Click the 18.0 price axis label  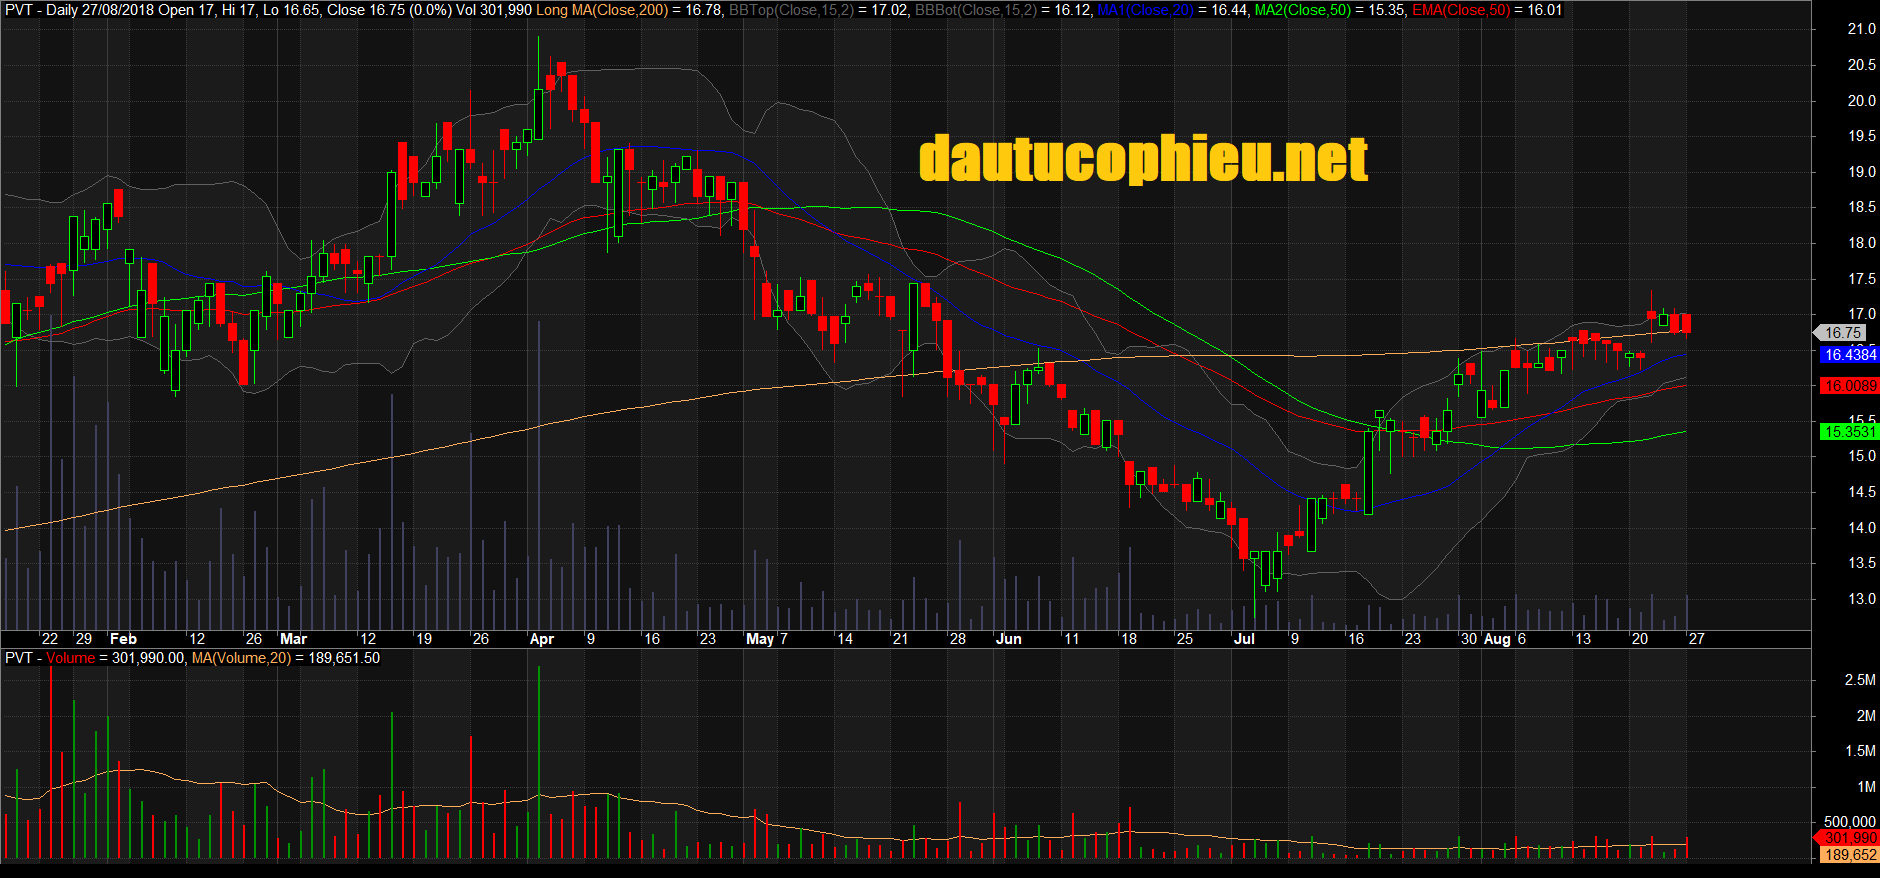point(1861,243)
